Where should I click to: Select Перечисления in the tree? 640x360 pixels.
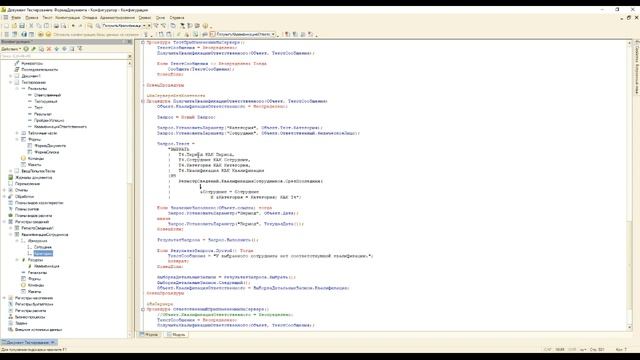point(27,184)
